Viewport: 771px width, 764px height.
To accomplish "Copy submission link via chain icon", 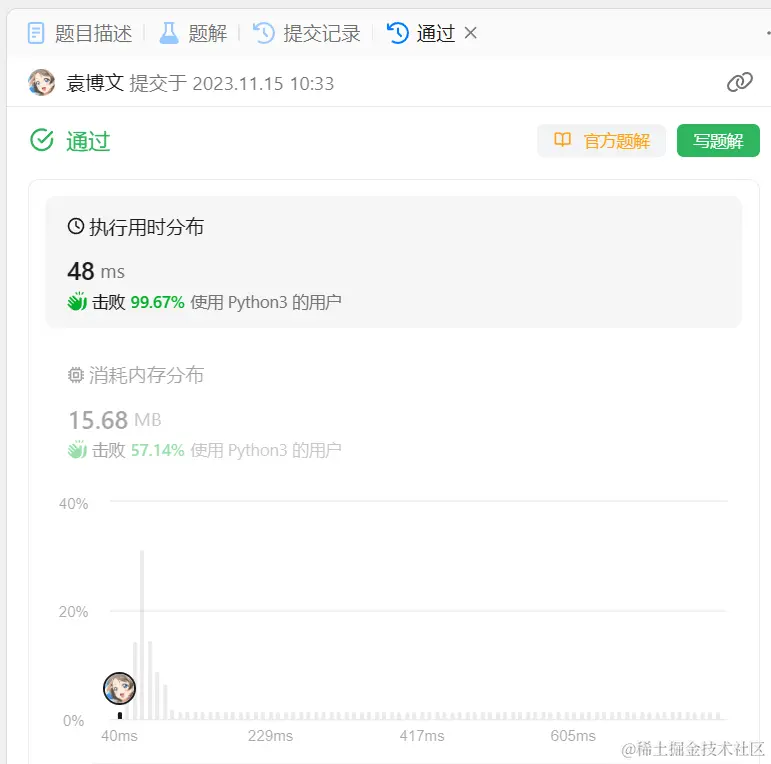I will 740,83.
